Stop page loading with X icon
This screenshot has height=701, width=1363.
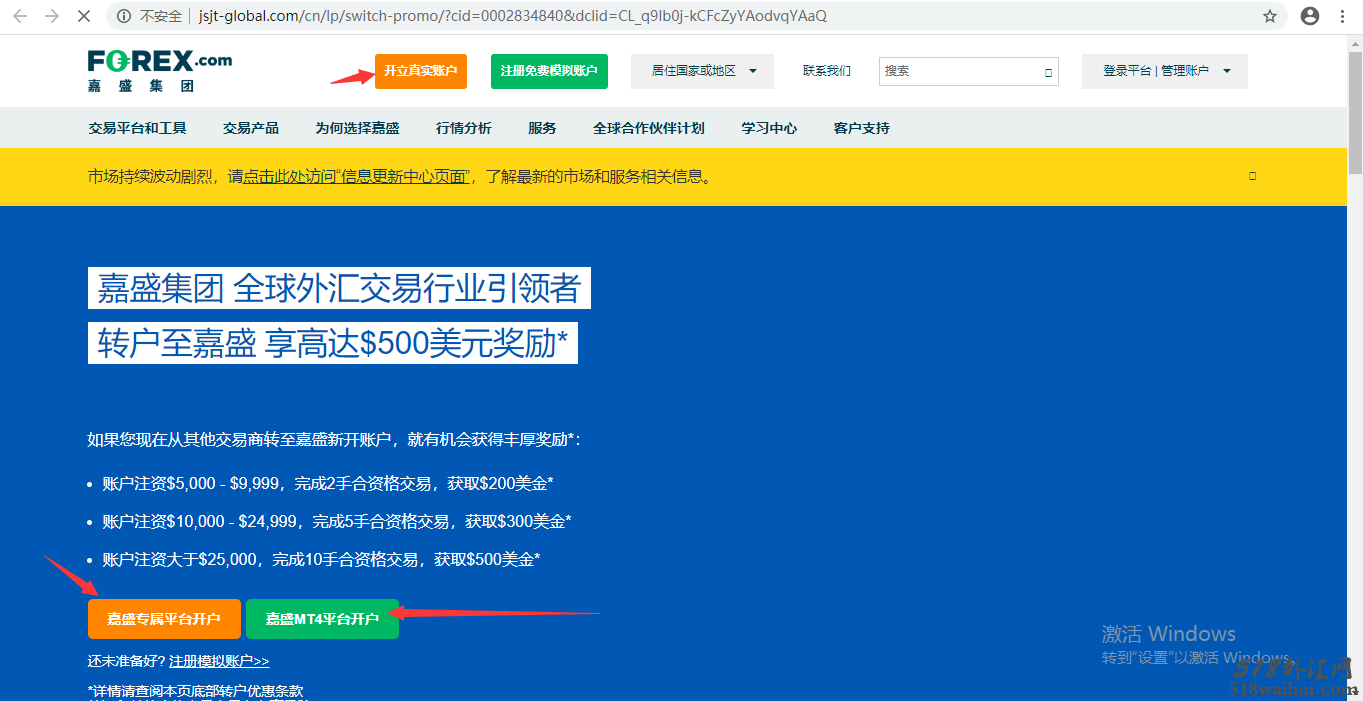tap(84, 16)
